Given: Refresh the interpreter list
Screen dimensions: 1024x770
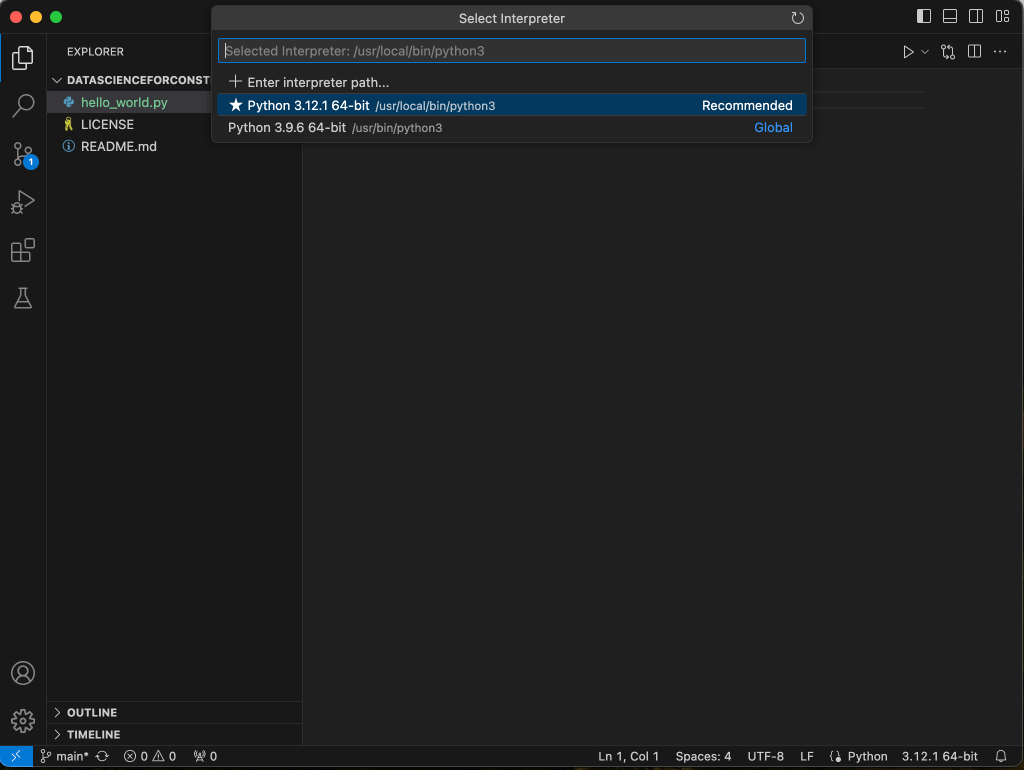Looking at the screenshot, I should 797,18.
